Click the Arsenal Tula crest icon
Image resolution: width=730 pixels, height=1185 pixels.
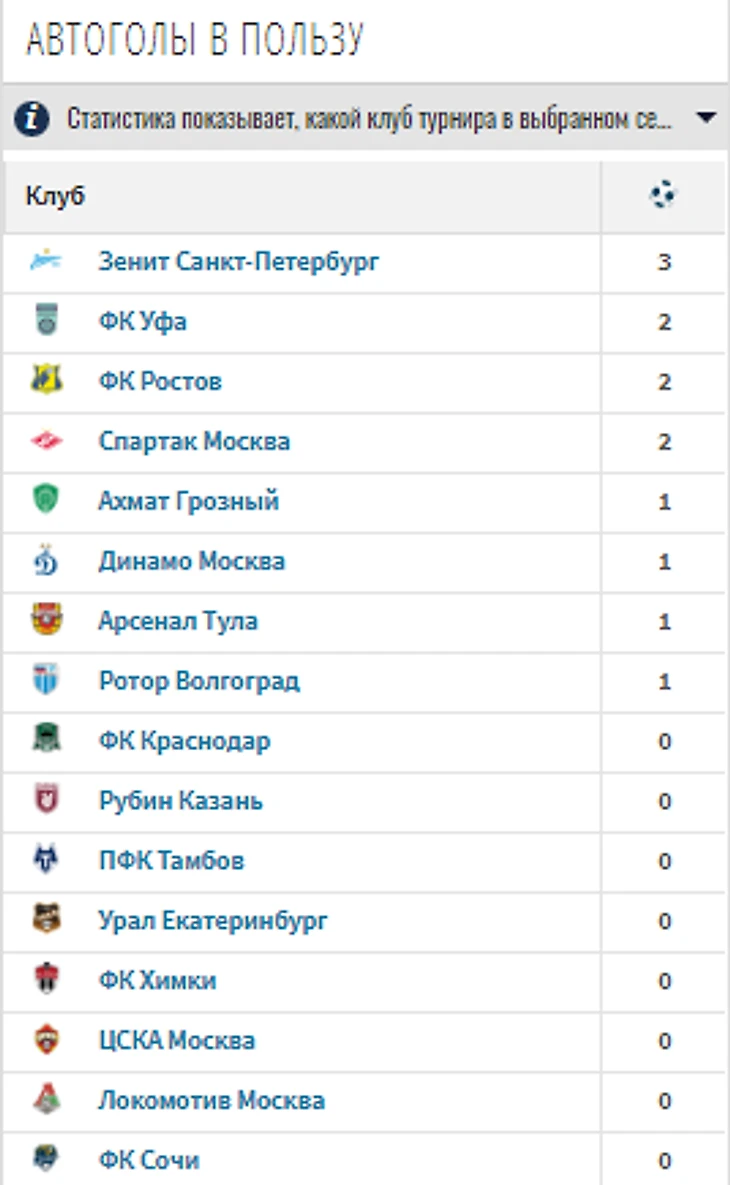tap(46, 620)
